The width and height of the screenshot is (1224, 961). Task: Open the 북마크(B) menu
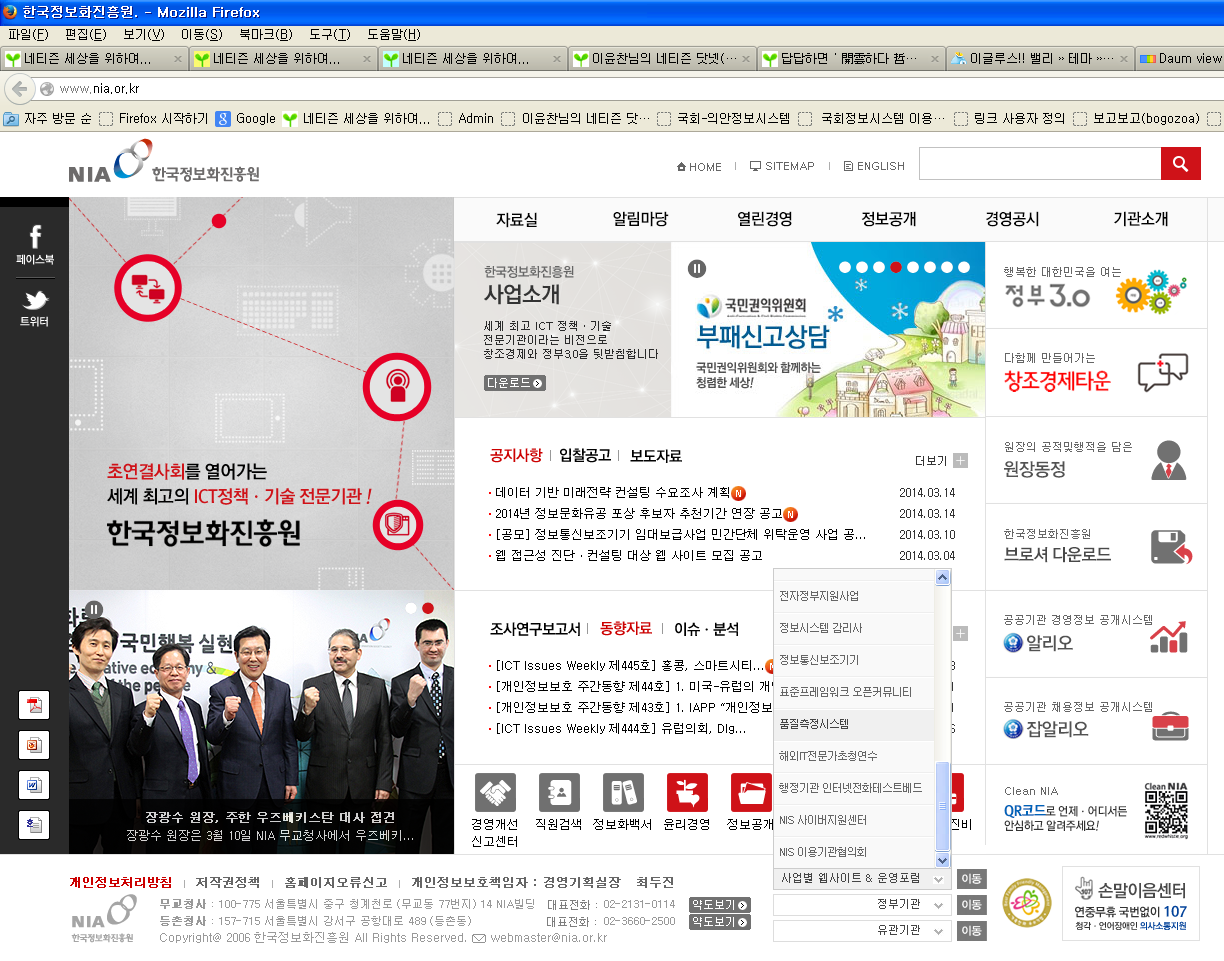(x=265, y=34)
